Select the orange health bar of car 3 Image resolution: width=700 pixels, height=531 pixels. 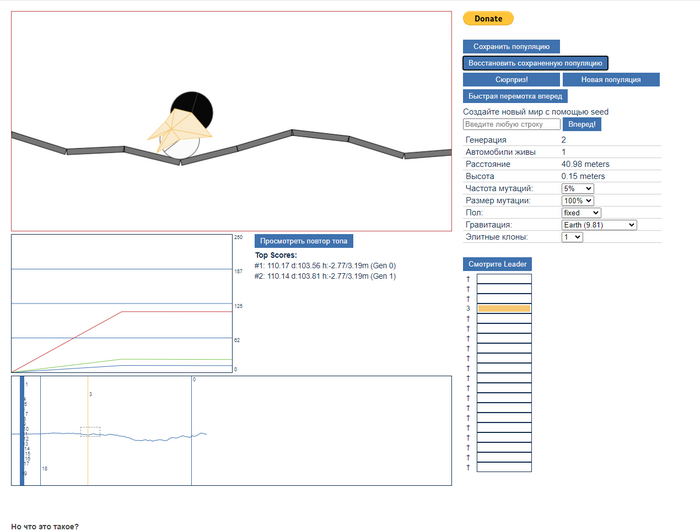coord(504,309)
